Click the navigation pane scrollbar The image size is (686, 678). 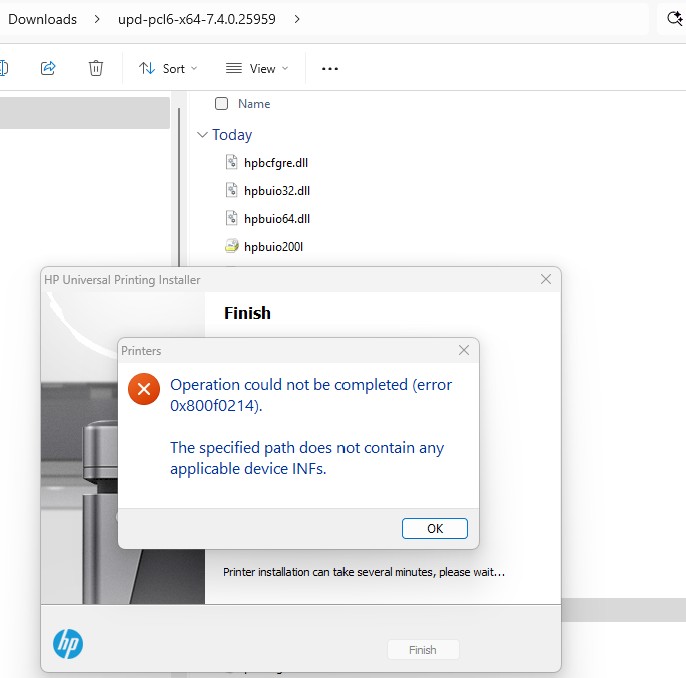tap(179, 187)
